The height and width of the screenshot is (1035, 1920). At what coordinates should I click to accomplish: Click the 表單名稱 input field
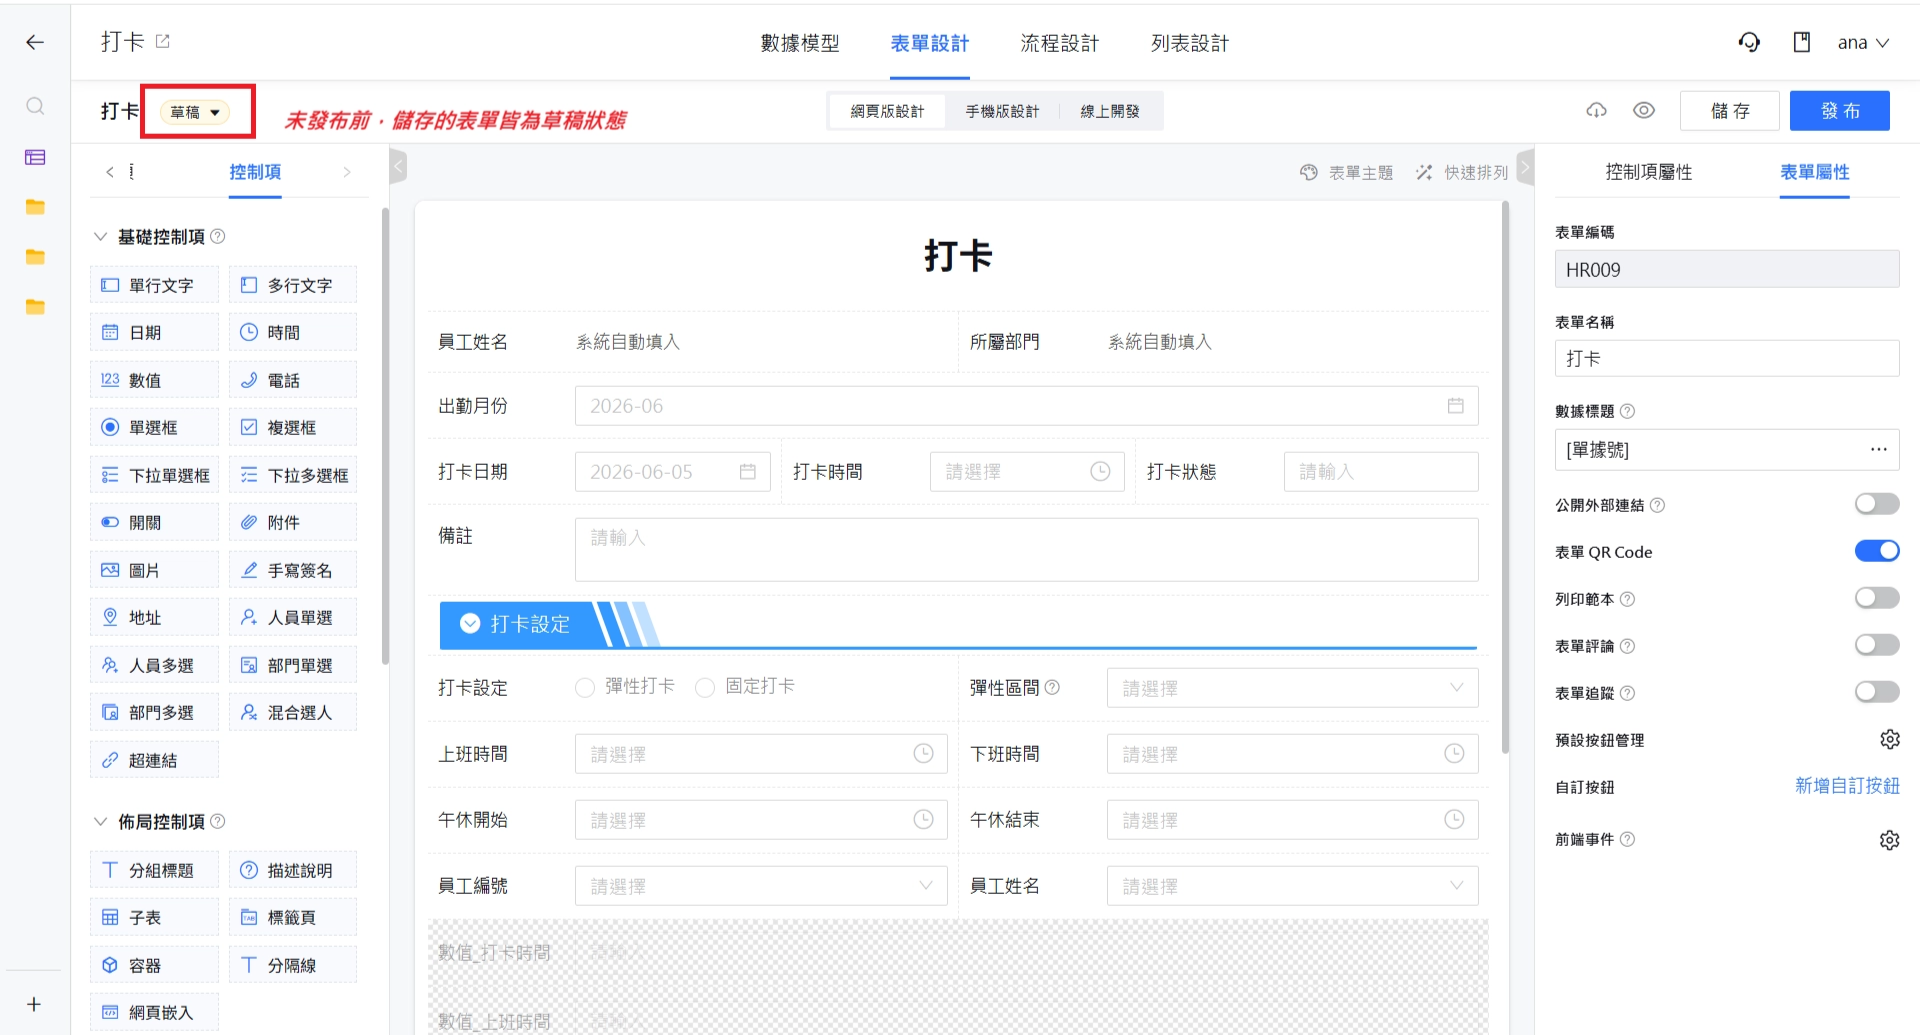[1727, 358]
